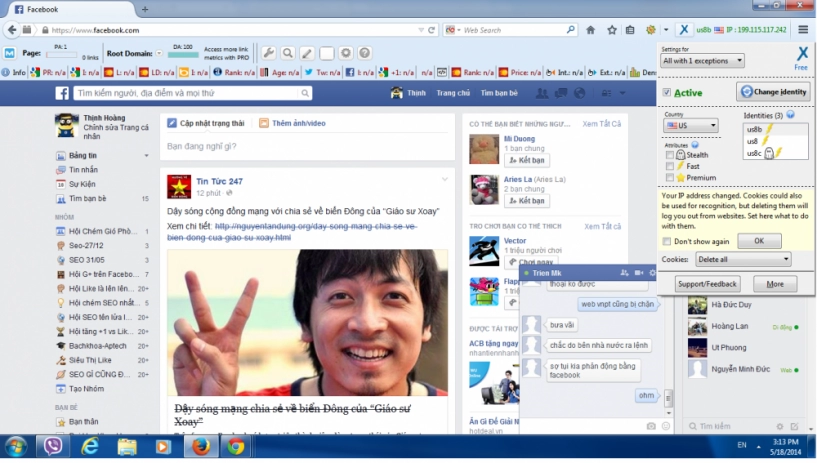Enable the Premium attribute checkbox
Image resolution: width=817 pixels, height=463 pixels.
[670, 178]
